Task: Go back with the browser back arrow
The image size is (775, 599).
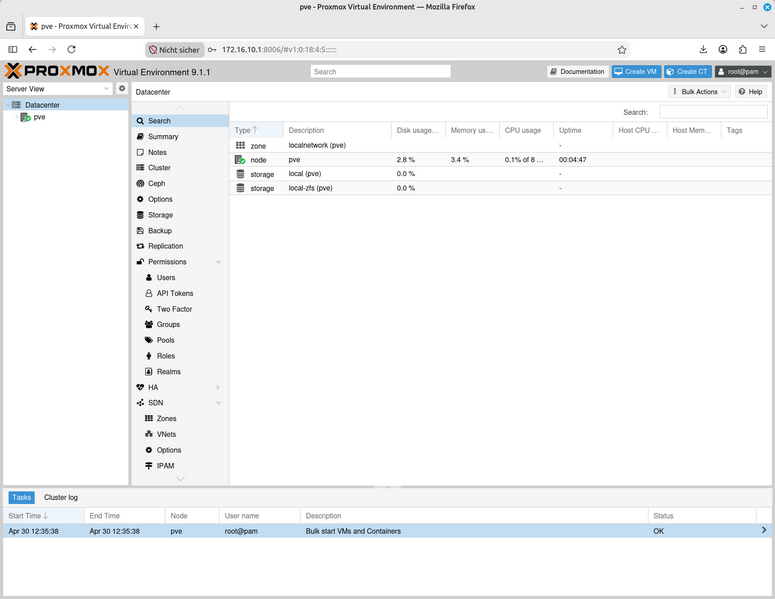Action: (32, 49)
